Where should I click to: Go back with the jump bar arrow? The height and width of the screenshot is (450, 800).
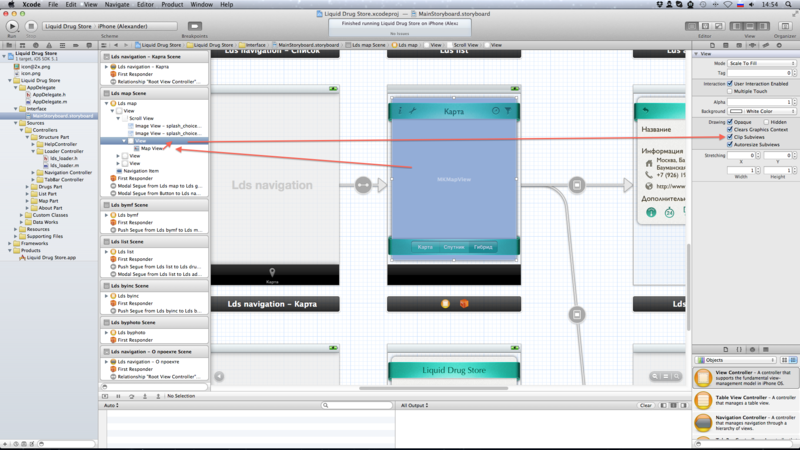pyautogui.click(x=116, y=45)
